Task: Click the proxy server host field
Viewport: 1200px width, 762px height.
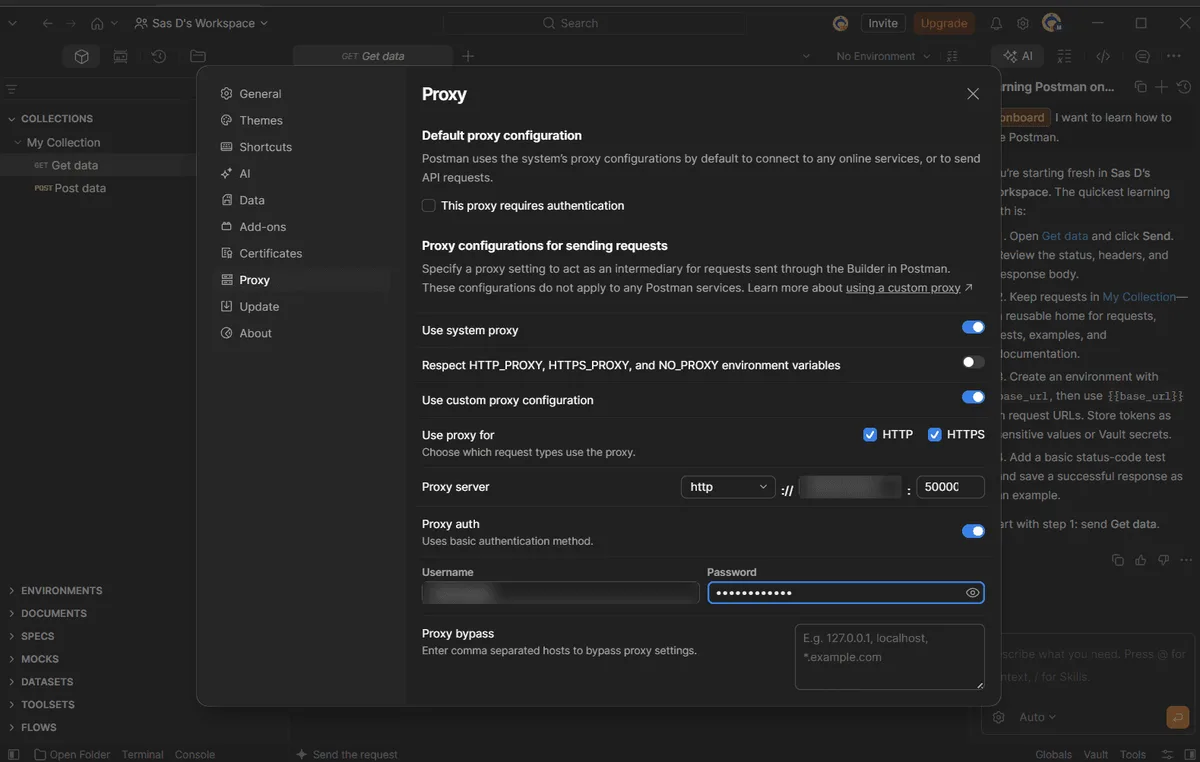Action: (x=852, y=487)
